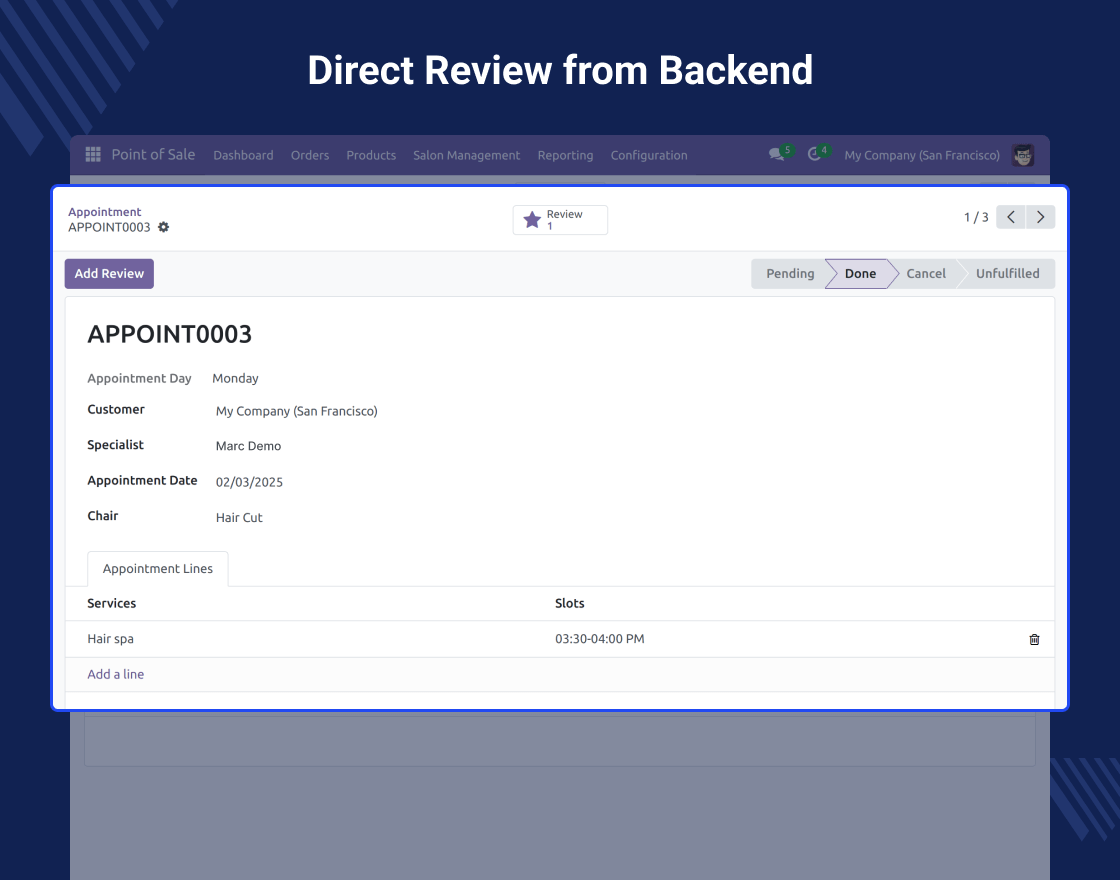Screen dimensions: 1120x880
Task: Click the gear icon next to APPOINT0003
Action: coord(164,227)
